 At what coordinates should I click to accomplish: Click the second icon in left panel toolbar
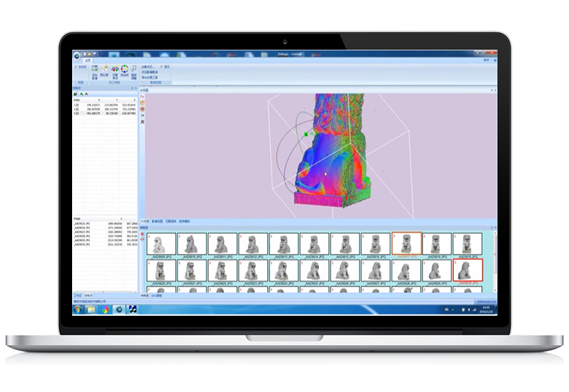[x=82, y=94]
